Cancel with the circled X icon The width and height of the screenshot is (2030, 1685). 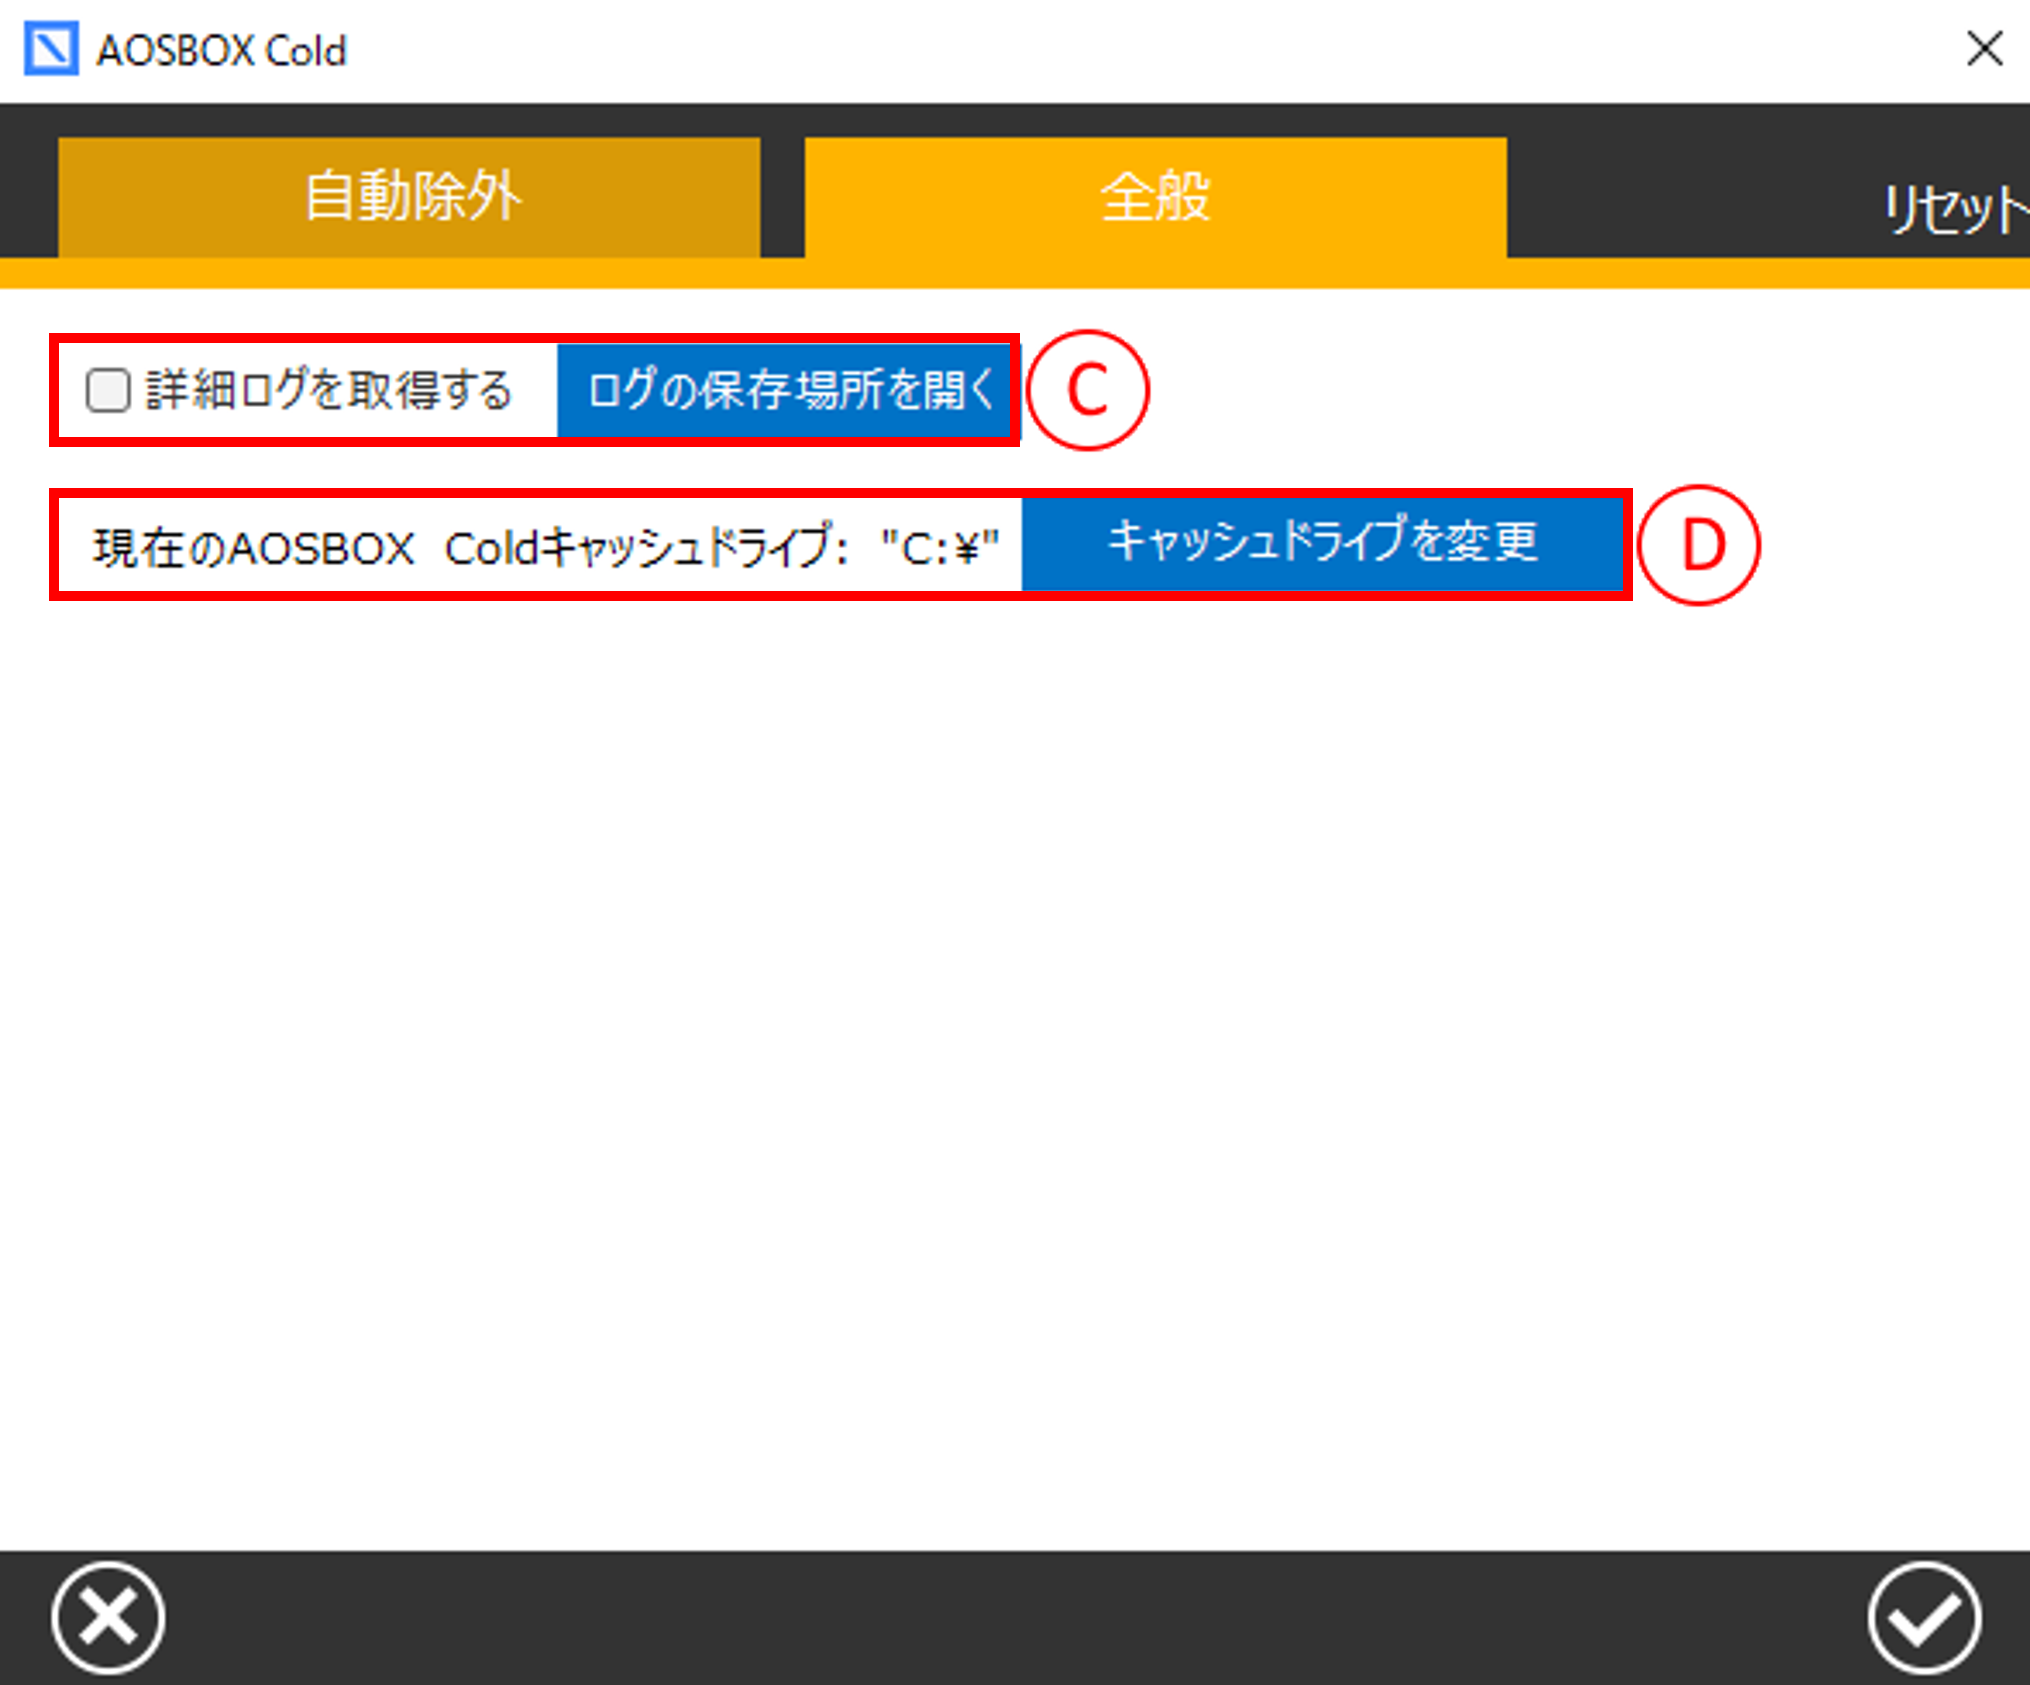[x=108, y=1617]
